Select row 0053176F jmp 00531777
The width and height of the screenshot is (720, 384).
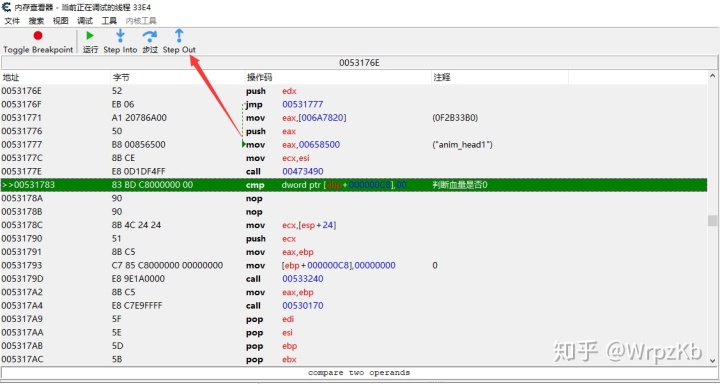[x=354, y=104]
